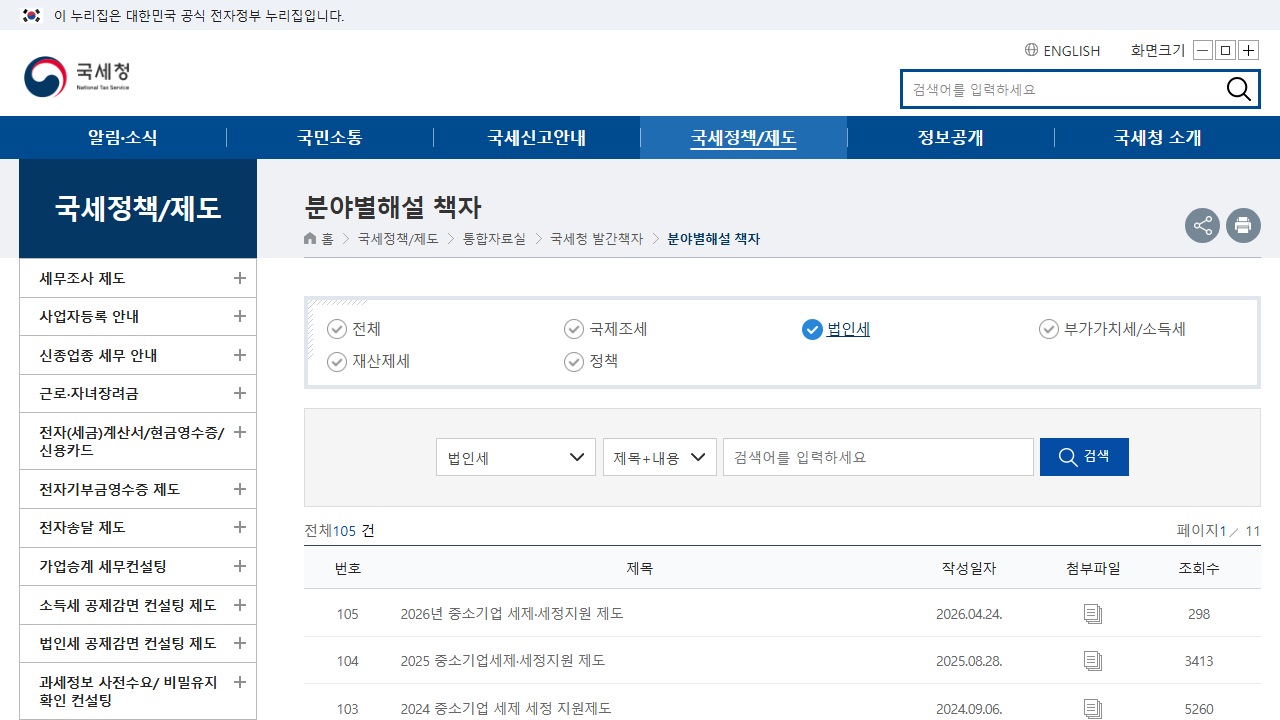Open post 2024 중소기업 세제 세정 지원제도

tap(506, 709)
